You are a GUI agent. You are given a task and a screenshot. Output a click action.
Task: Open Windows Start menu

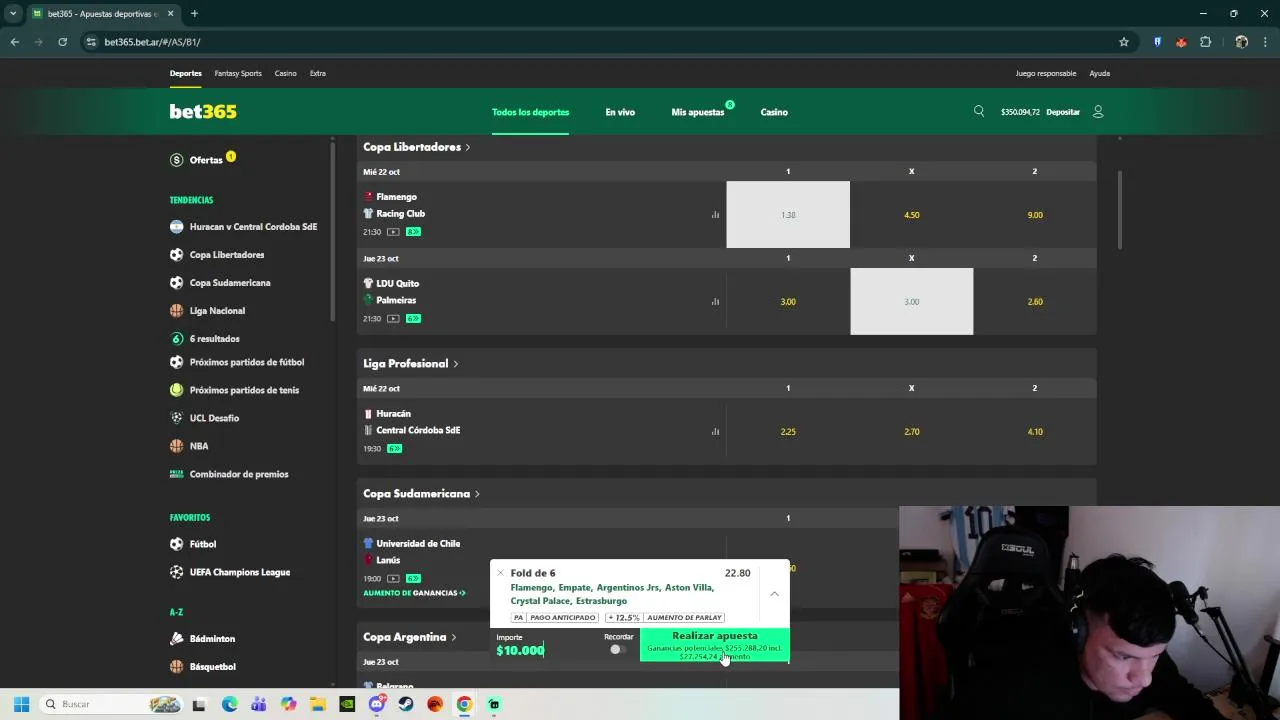point(21,704)
